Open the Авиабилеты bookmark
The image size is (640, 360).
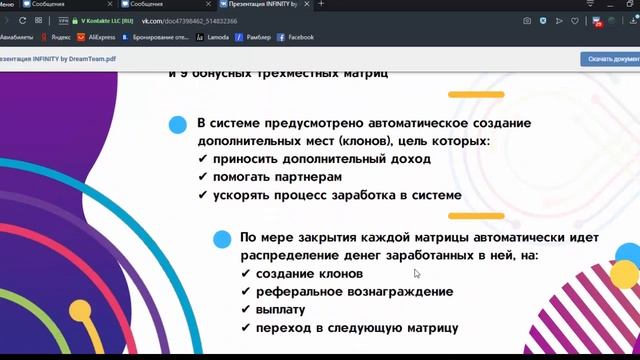(x=16, y=37)
